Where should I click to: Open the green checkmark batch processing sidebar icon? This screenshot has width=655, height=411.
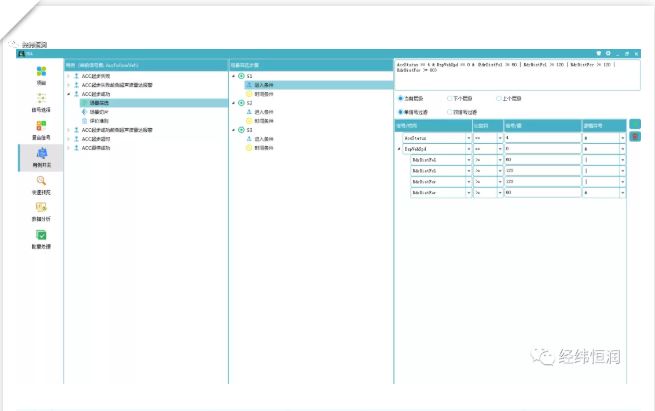[41, 235]
